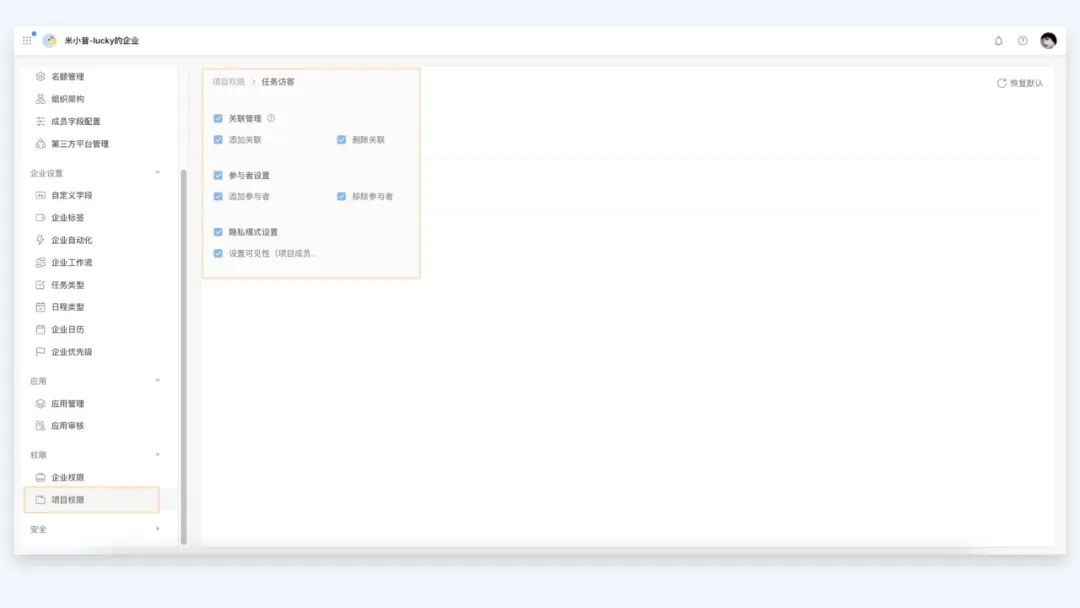Expand the 安全 section
Viewport: 1080px width, 608px height.
pyautogui.click(x=158, y=529)
